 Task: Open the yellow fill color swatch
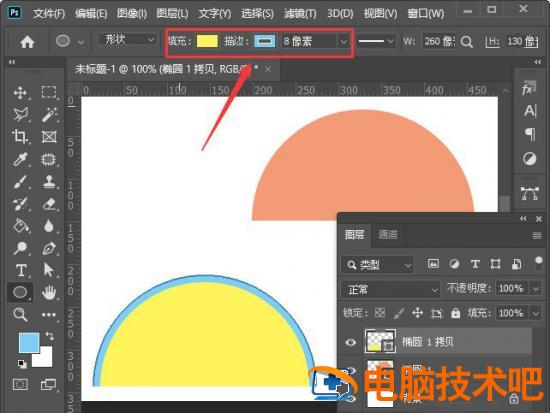tap(207, 41)
